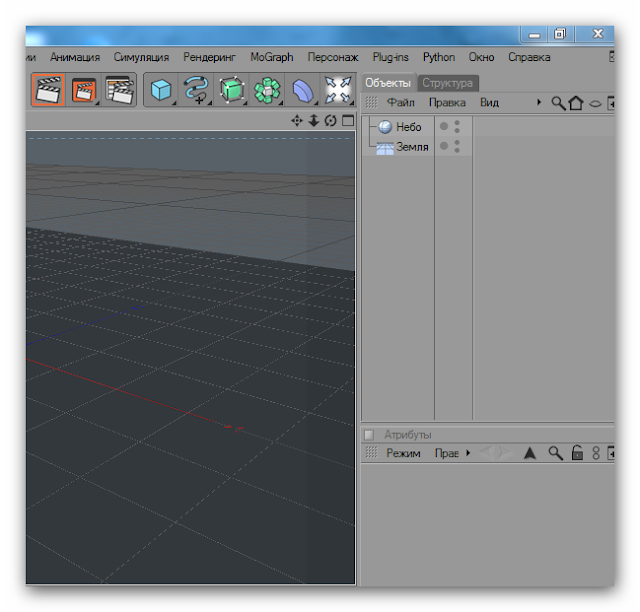
Task: Open Object Manager Файл menu
Action: (x=400, y=102)
